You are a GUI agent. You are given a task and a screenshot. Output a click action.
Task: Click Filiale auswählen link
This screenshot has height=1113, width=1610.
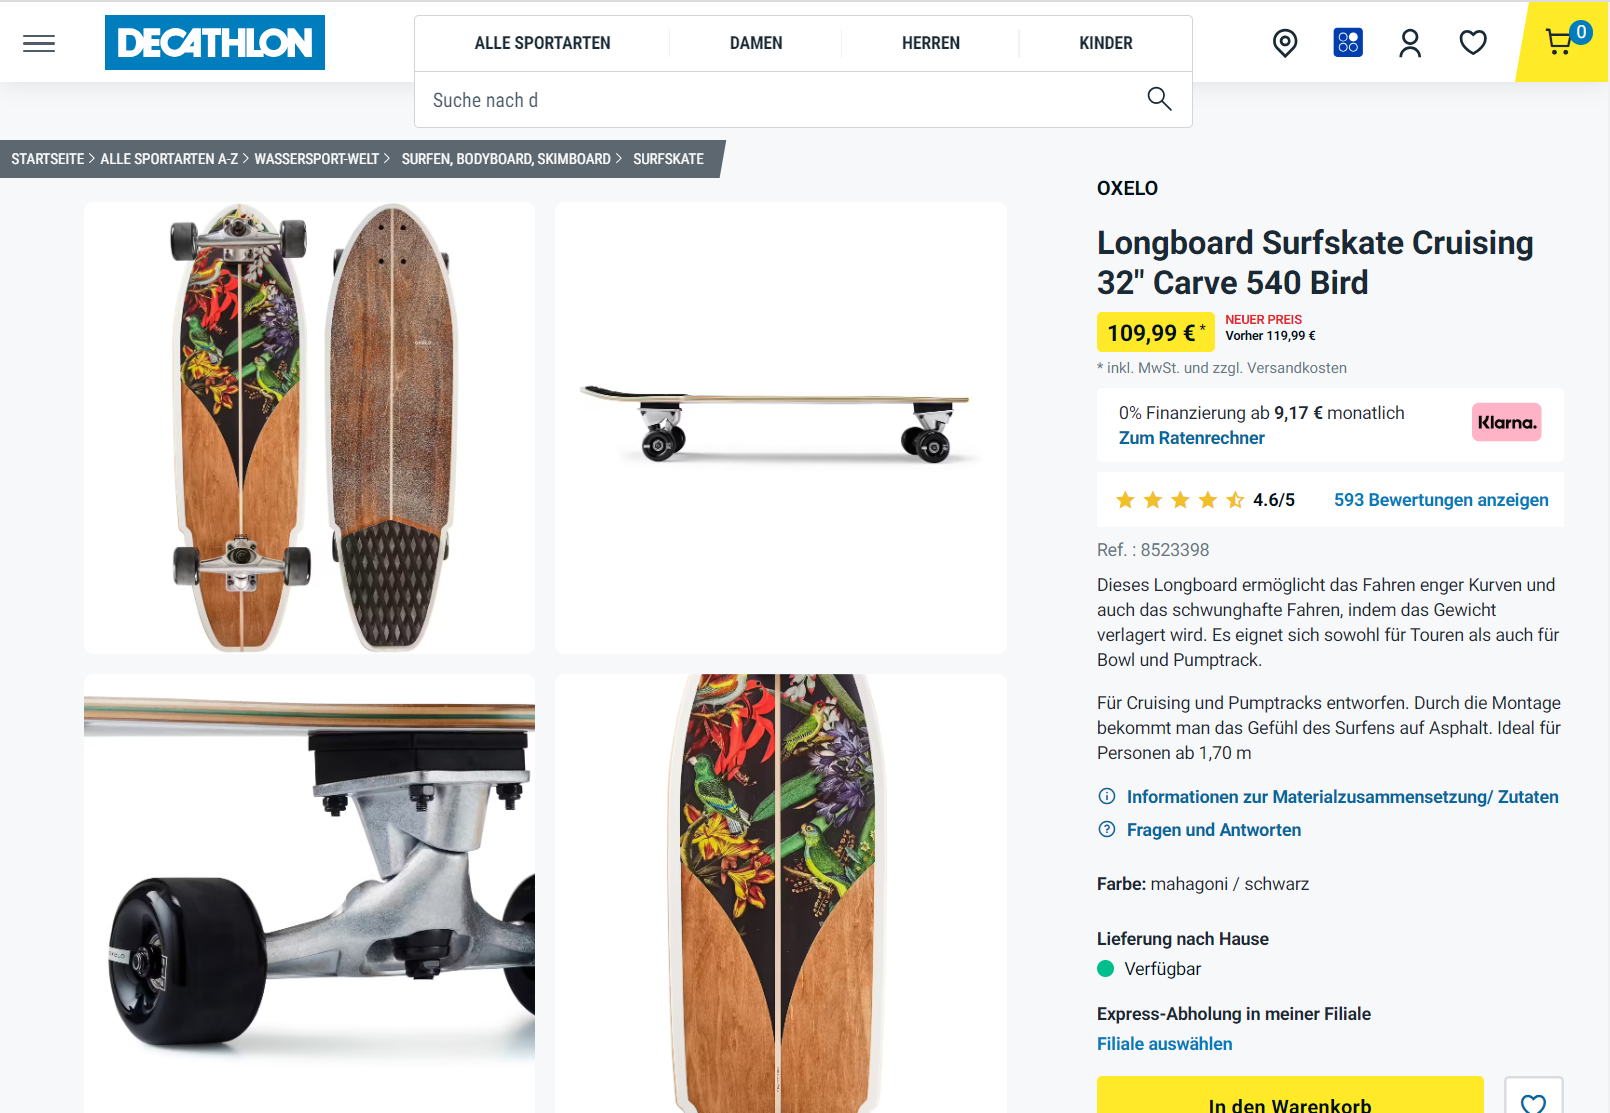click(x=1164, y=1044)
